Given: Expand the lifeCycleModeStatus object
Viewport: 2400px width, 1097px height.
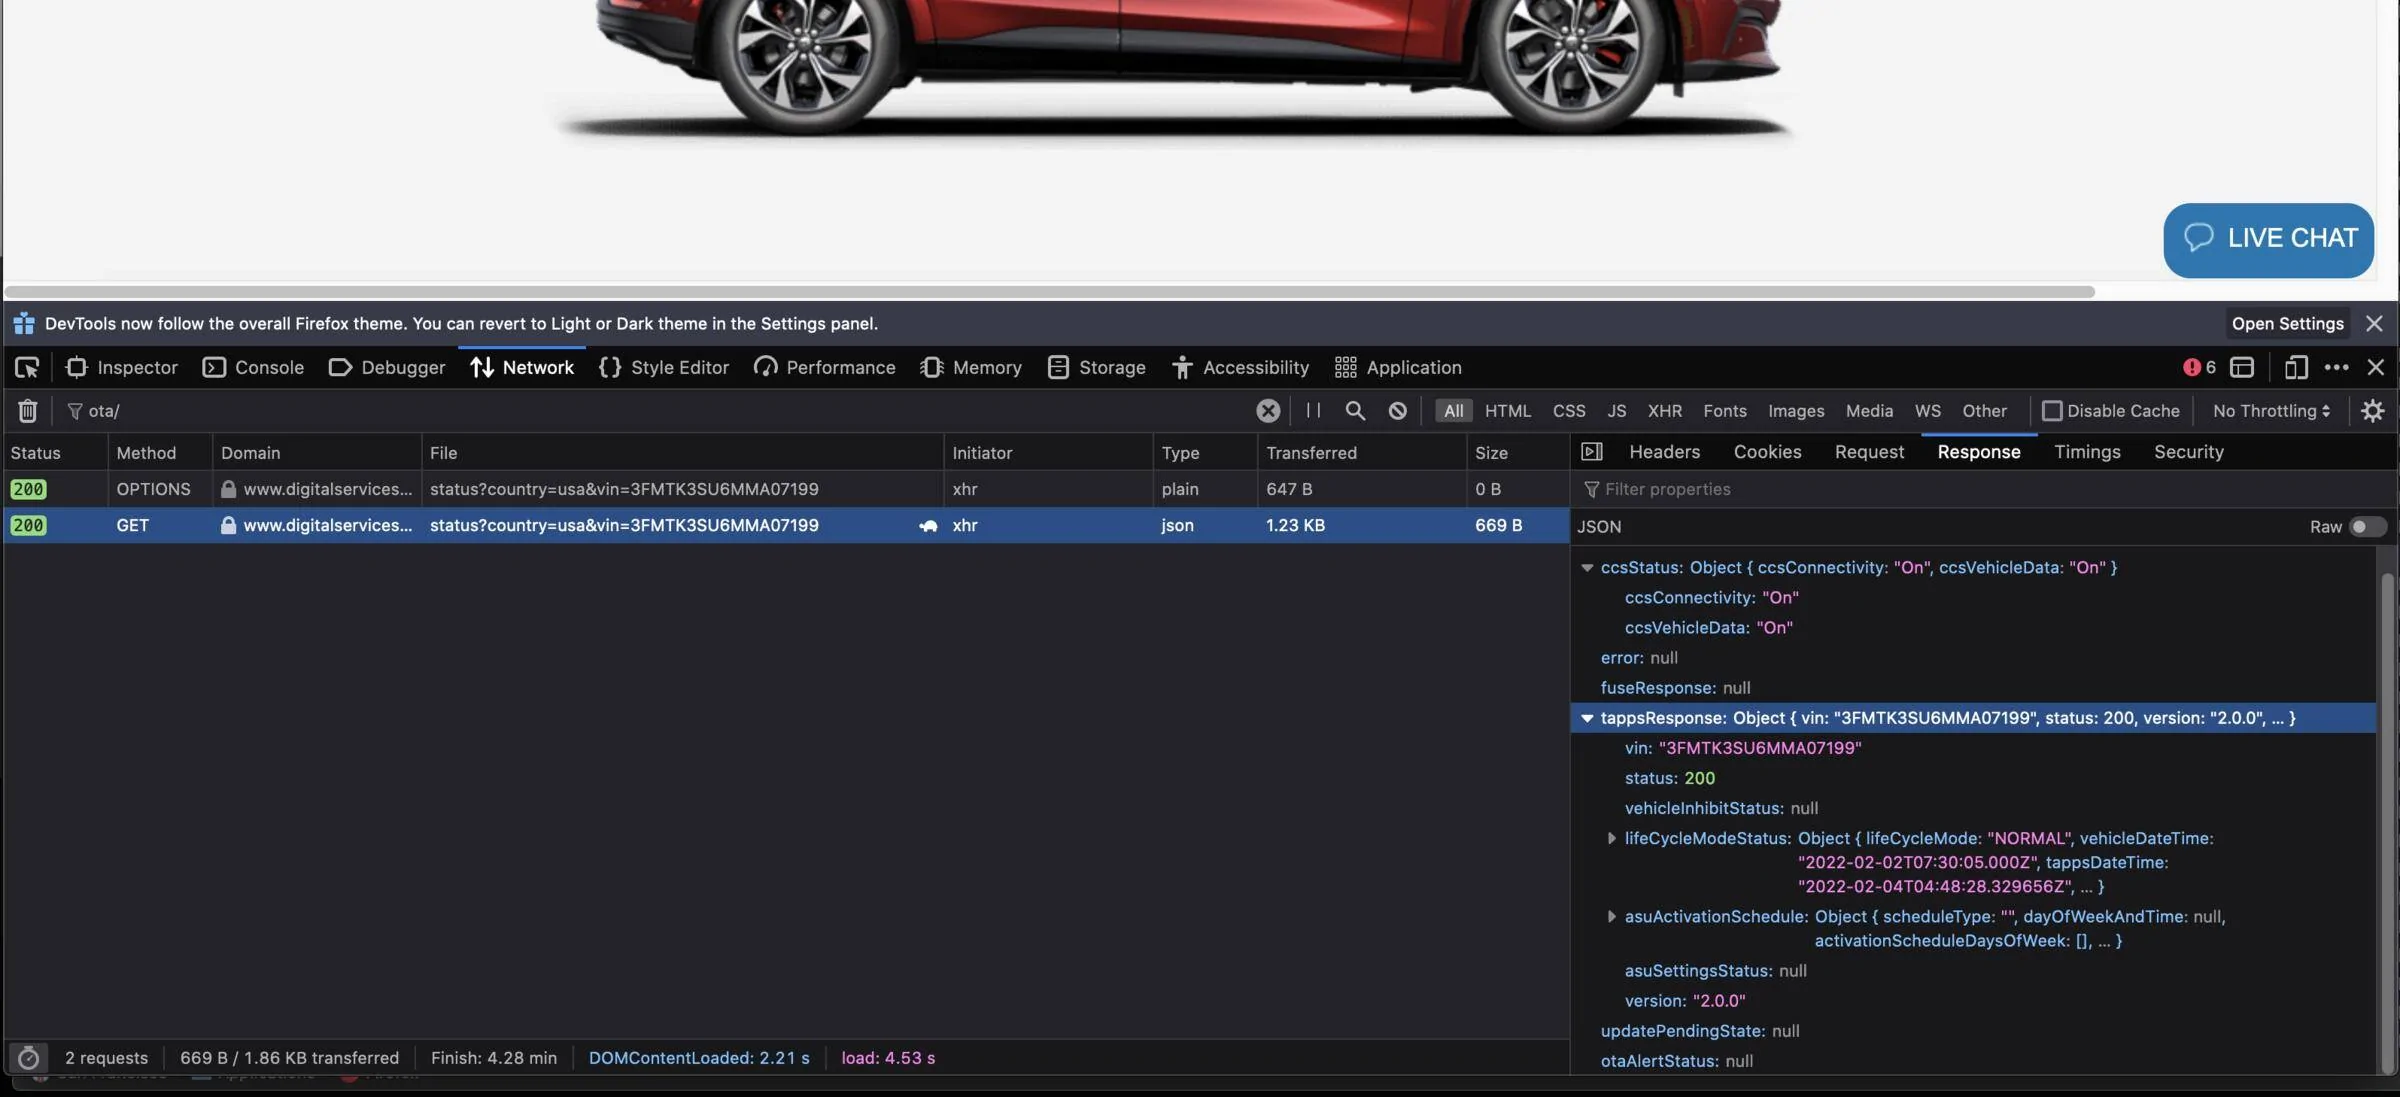Looking at the screenshot, I should (1611, 838).
